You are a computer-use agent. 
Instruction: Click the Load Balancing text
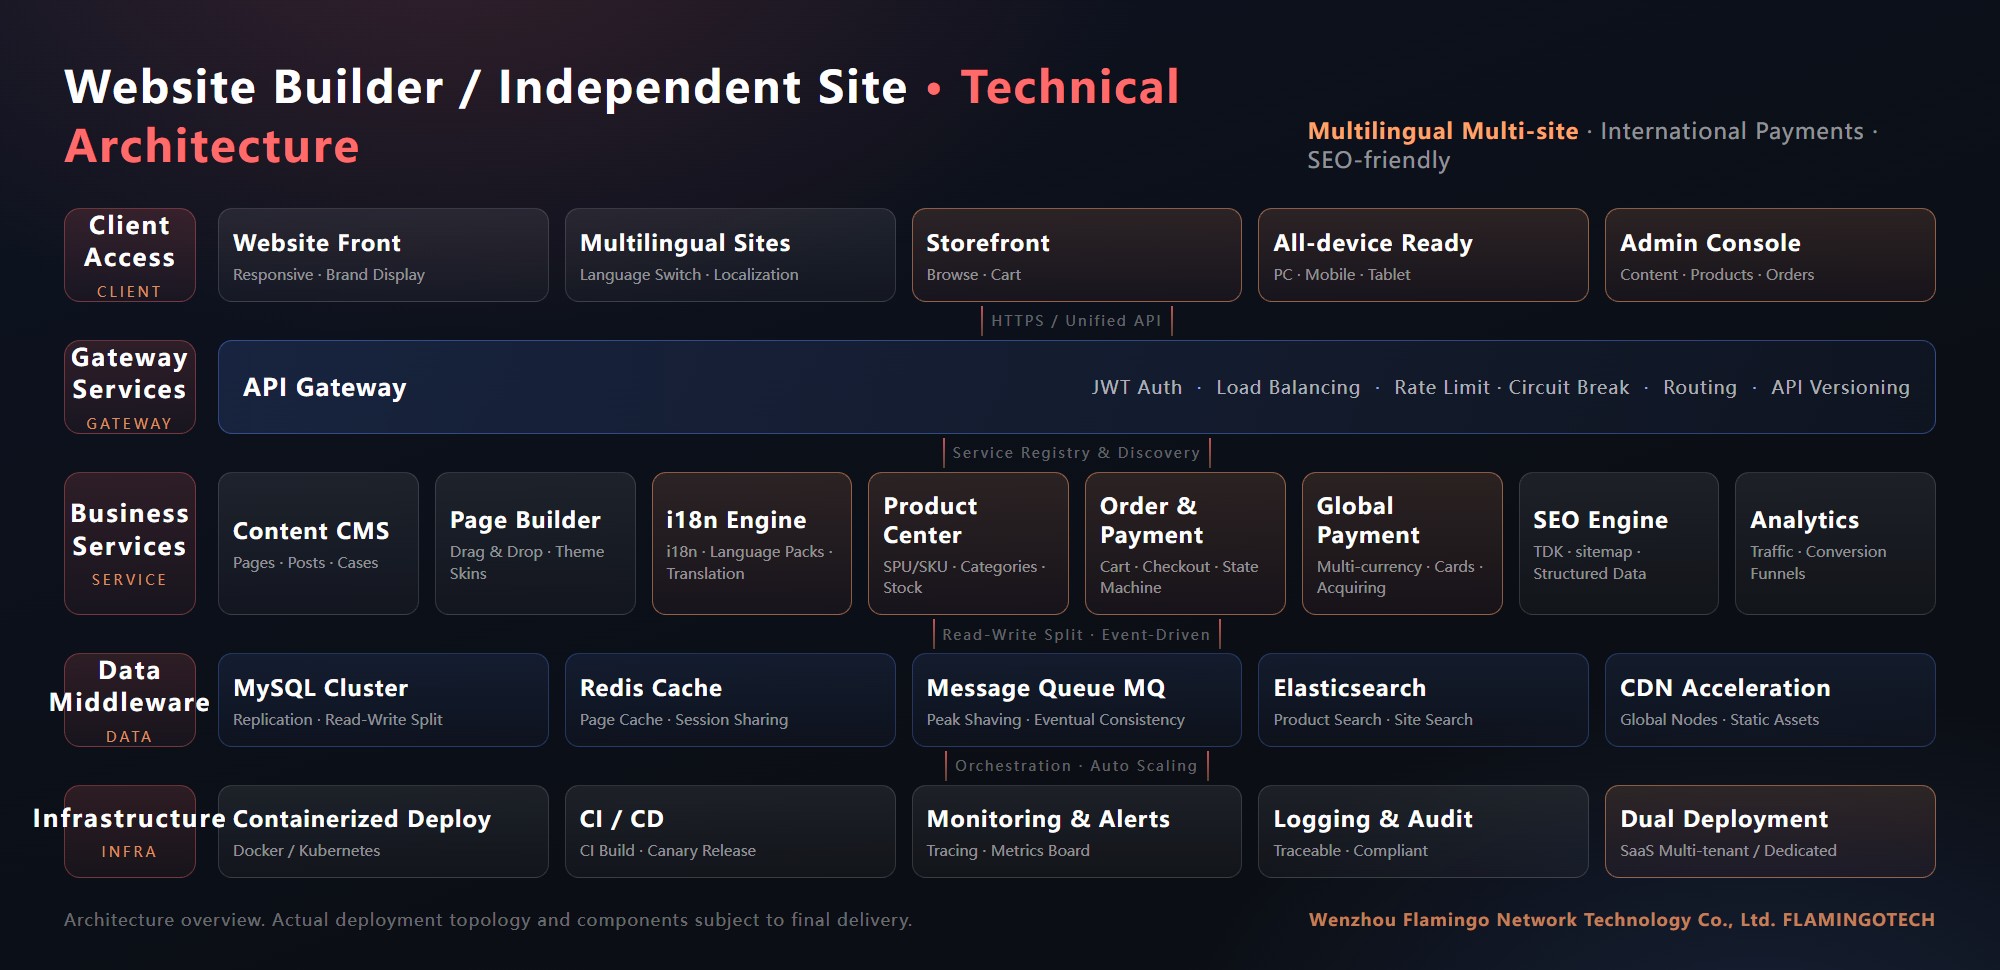[1288, 387]
